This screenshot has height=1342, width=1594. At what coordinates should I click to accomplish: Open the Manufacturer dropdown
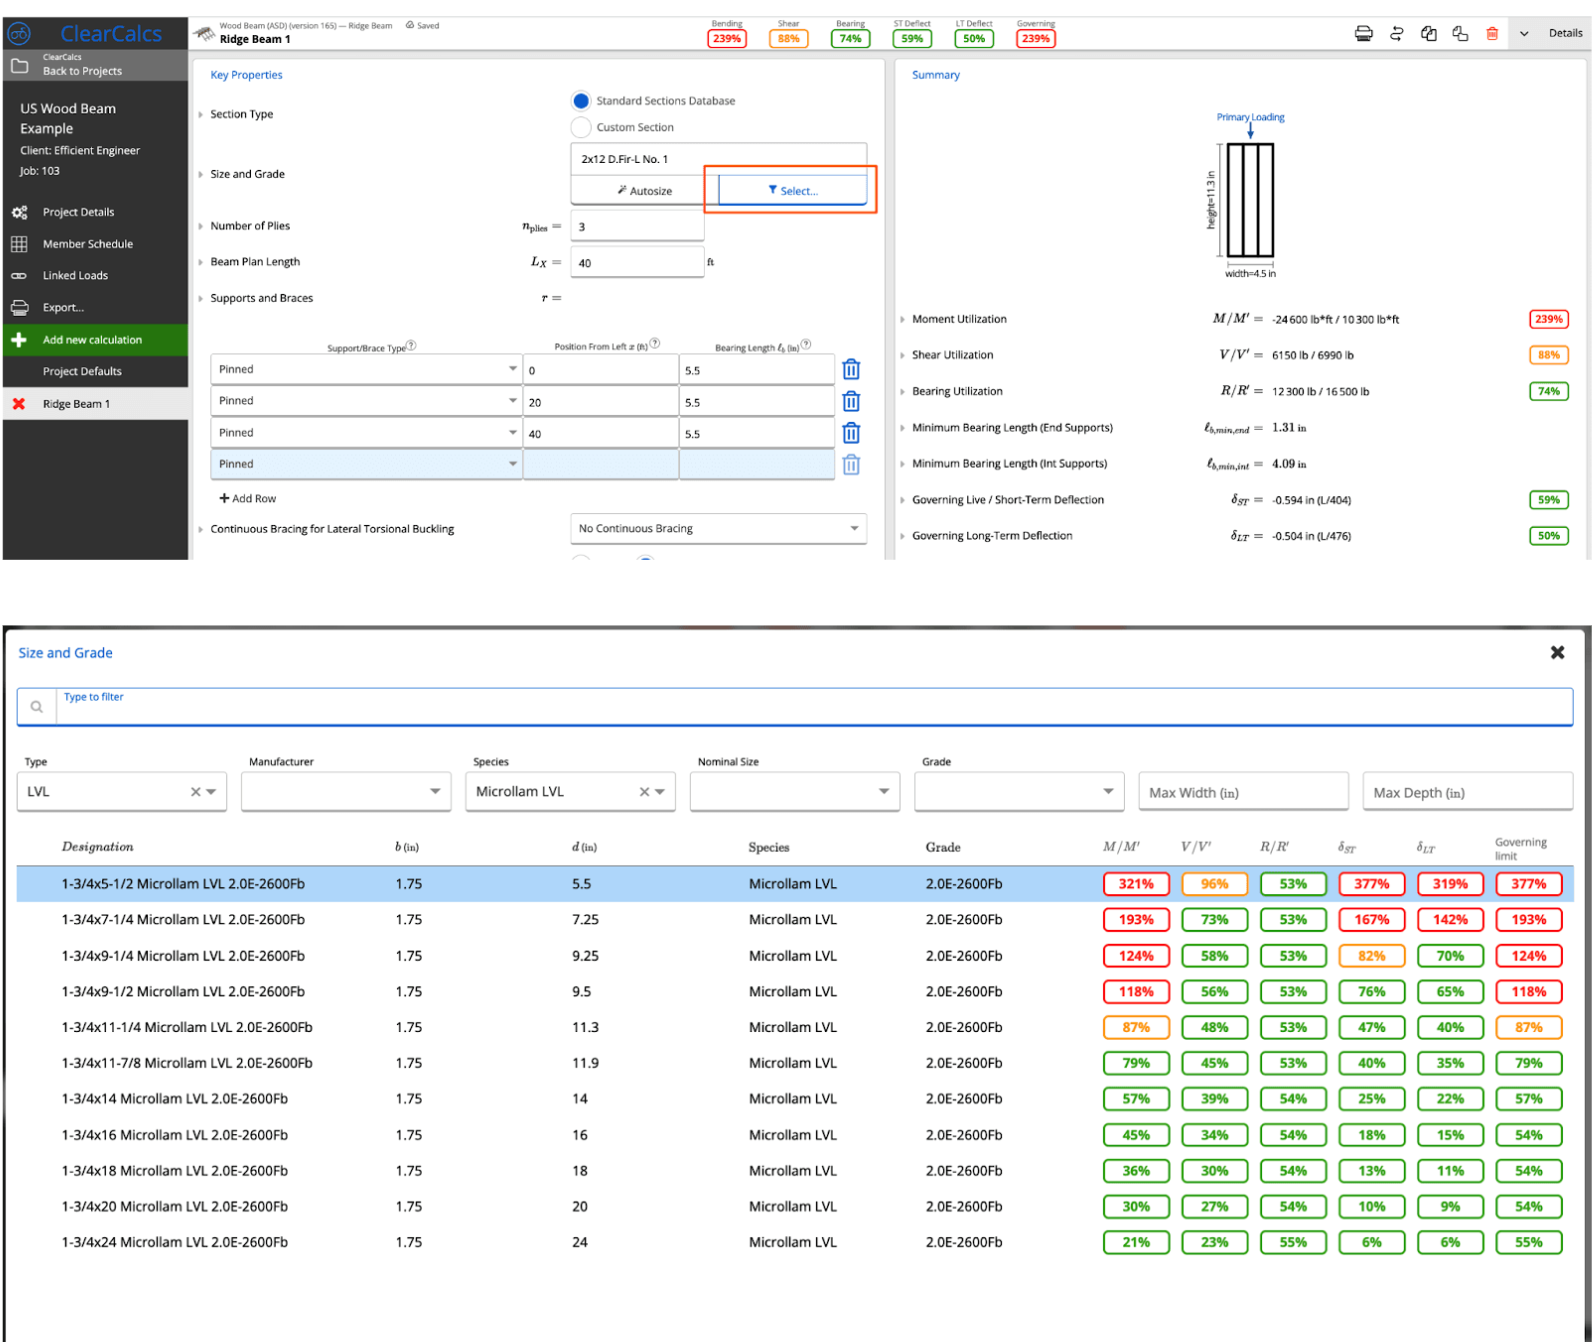(x=346, y=792)
